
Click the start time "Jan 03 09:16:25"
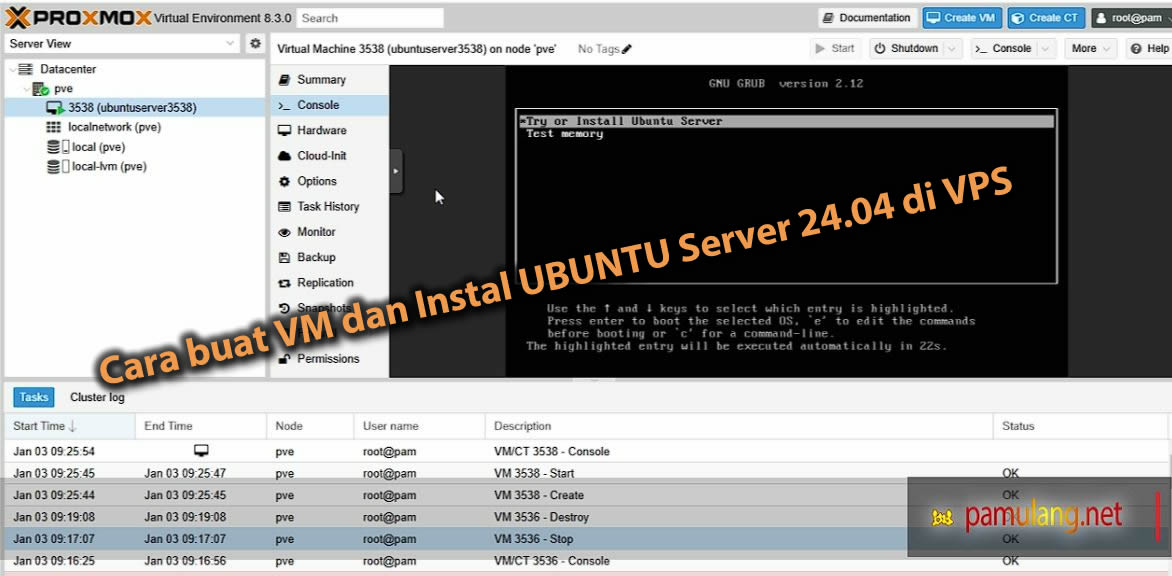pos(54,560)
